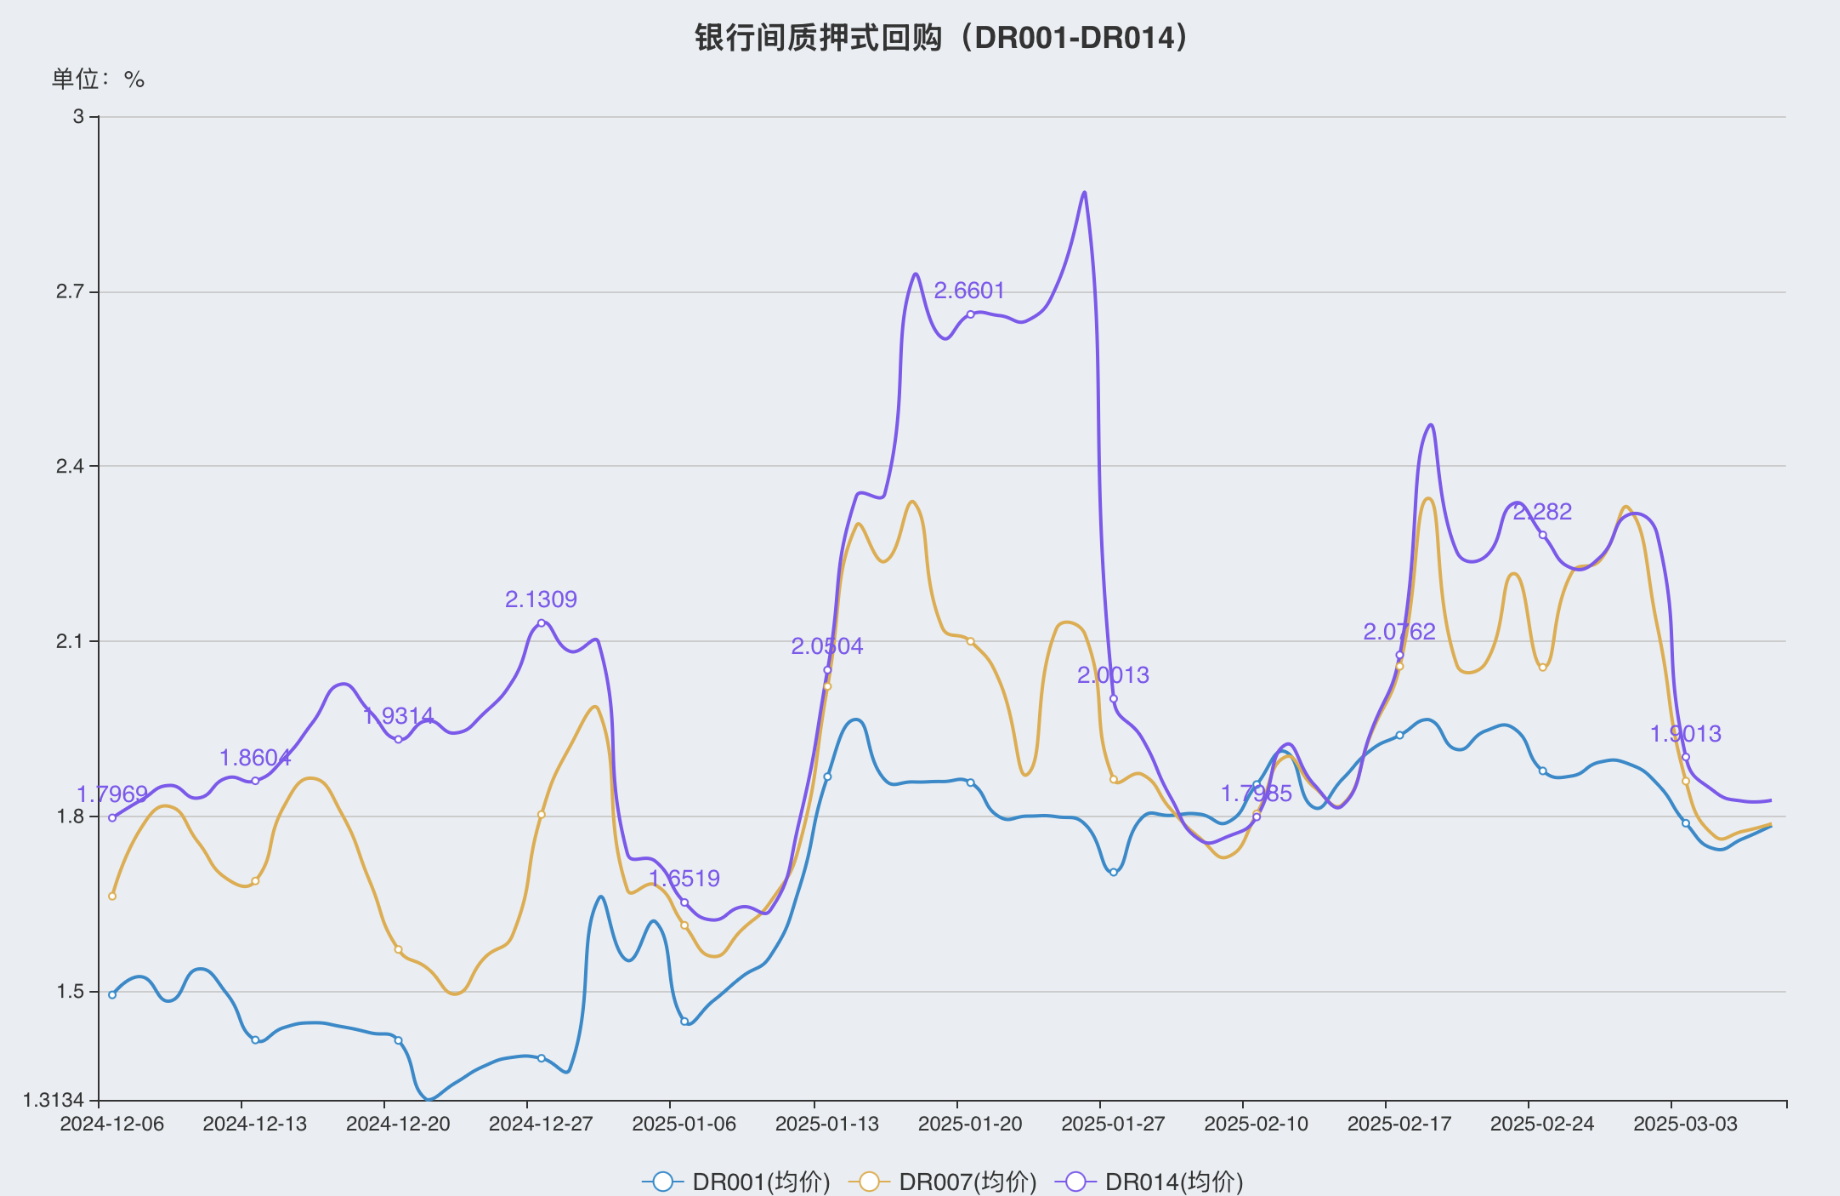Select the blue DR001 point at 2024-12-27
Screen dimensions: 1840x1196
(541, 1058)
